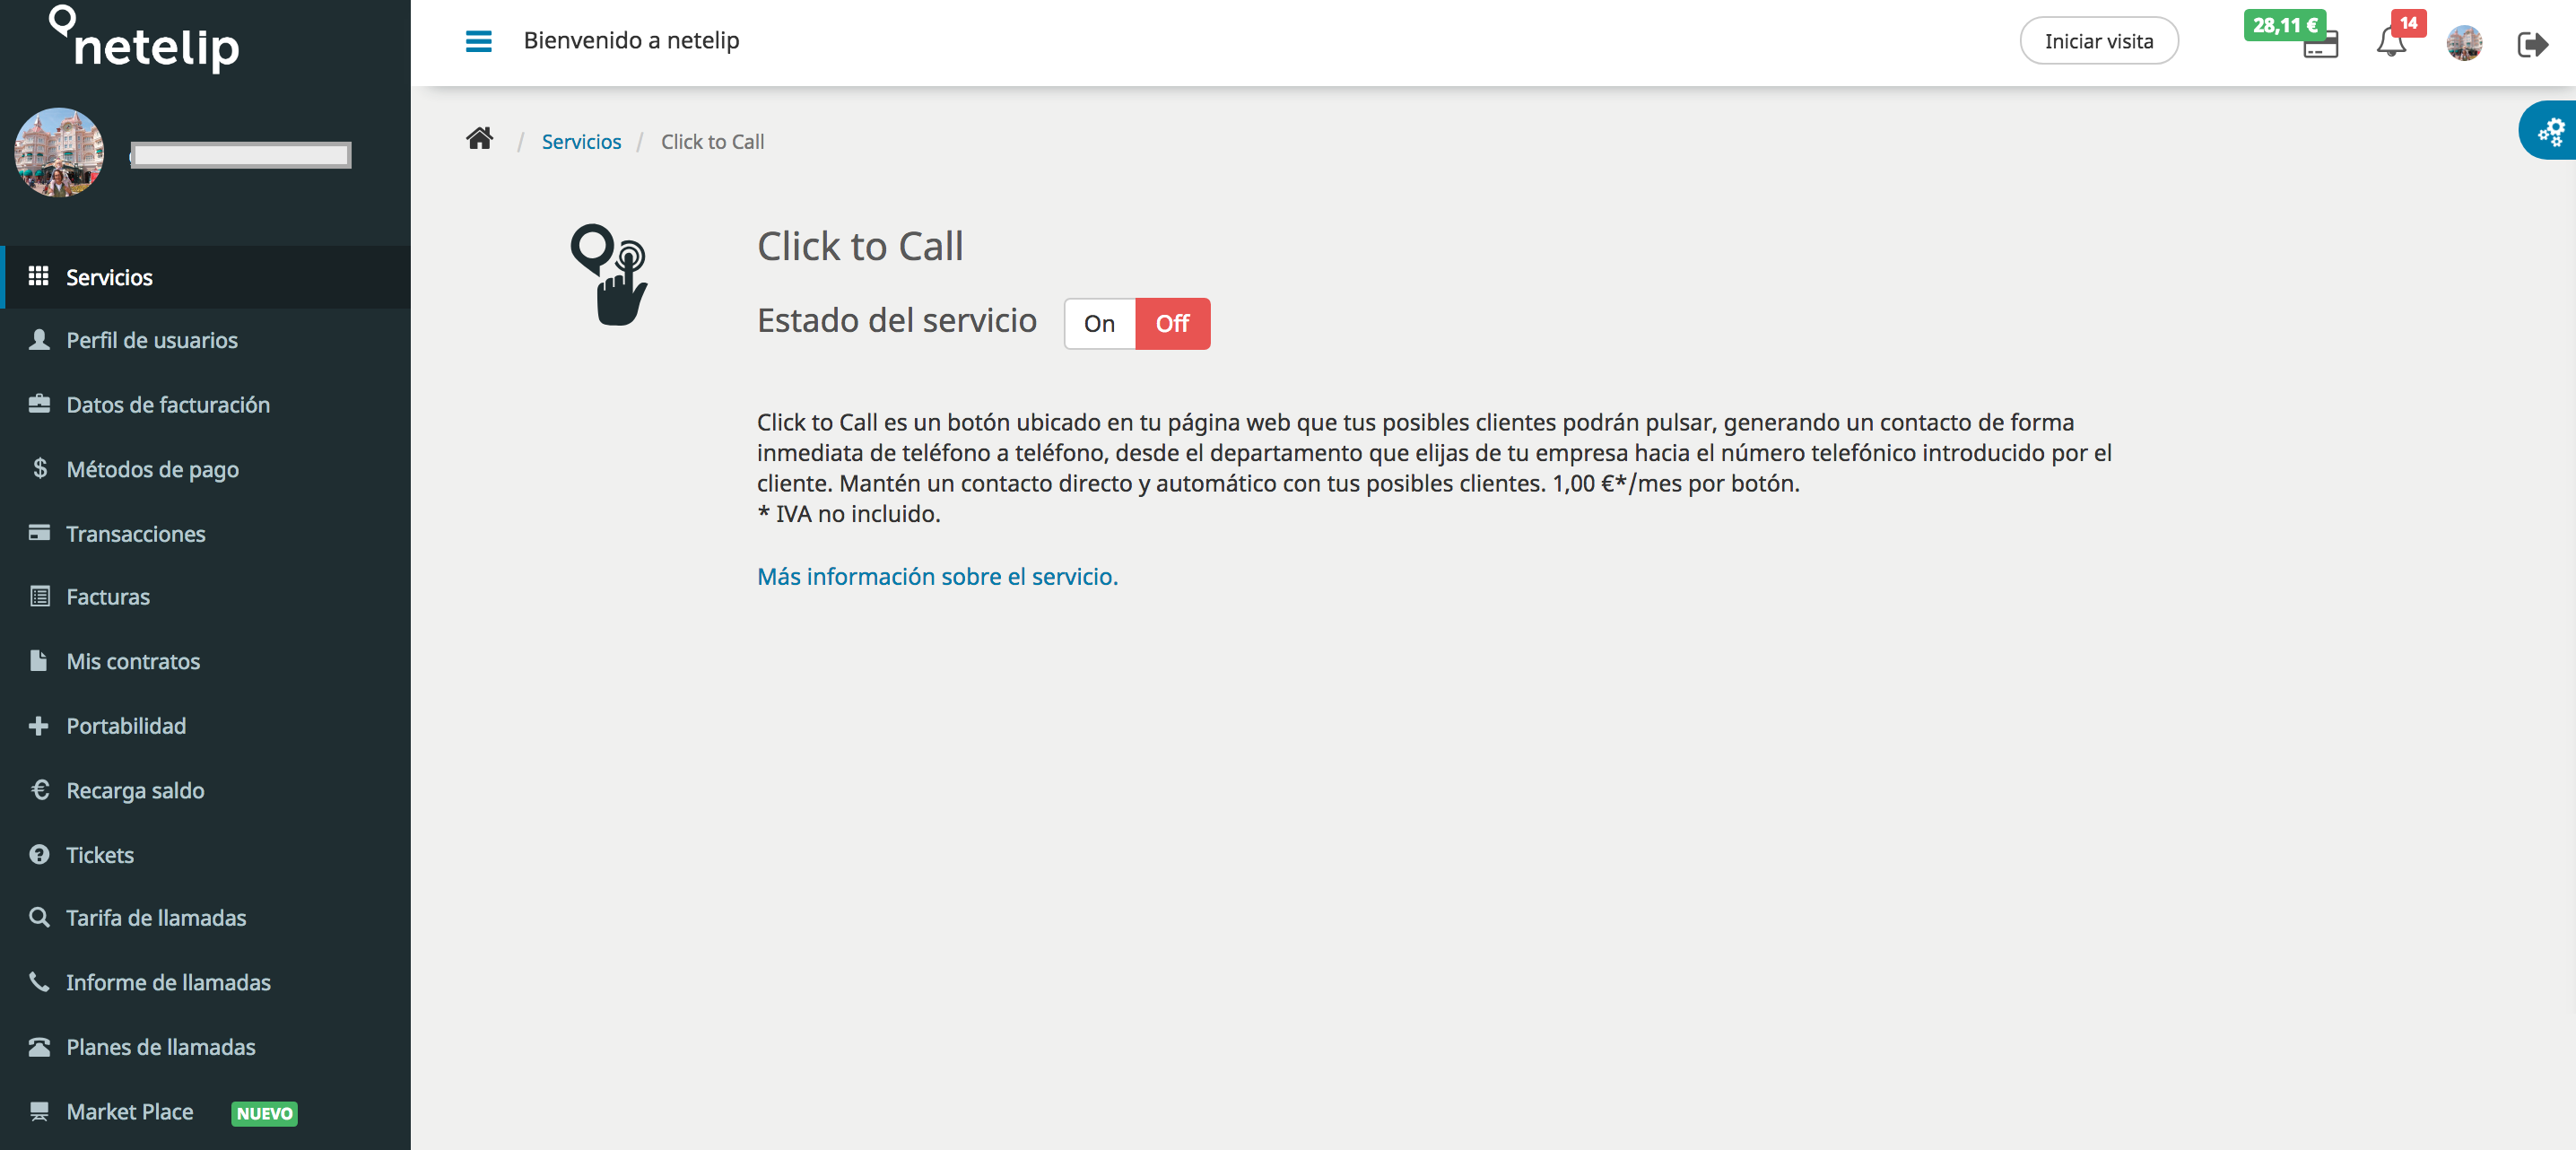
Task: Go to Facturas in sidebar
Action: 107,597
